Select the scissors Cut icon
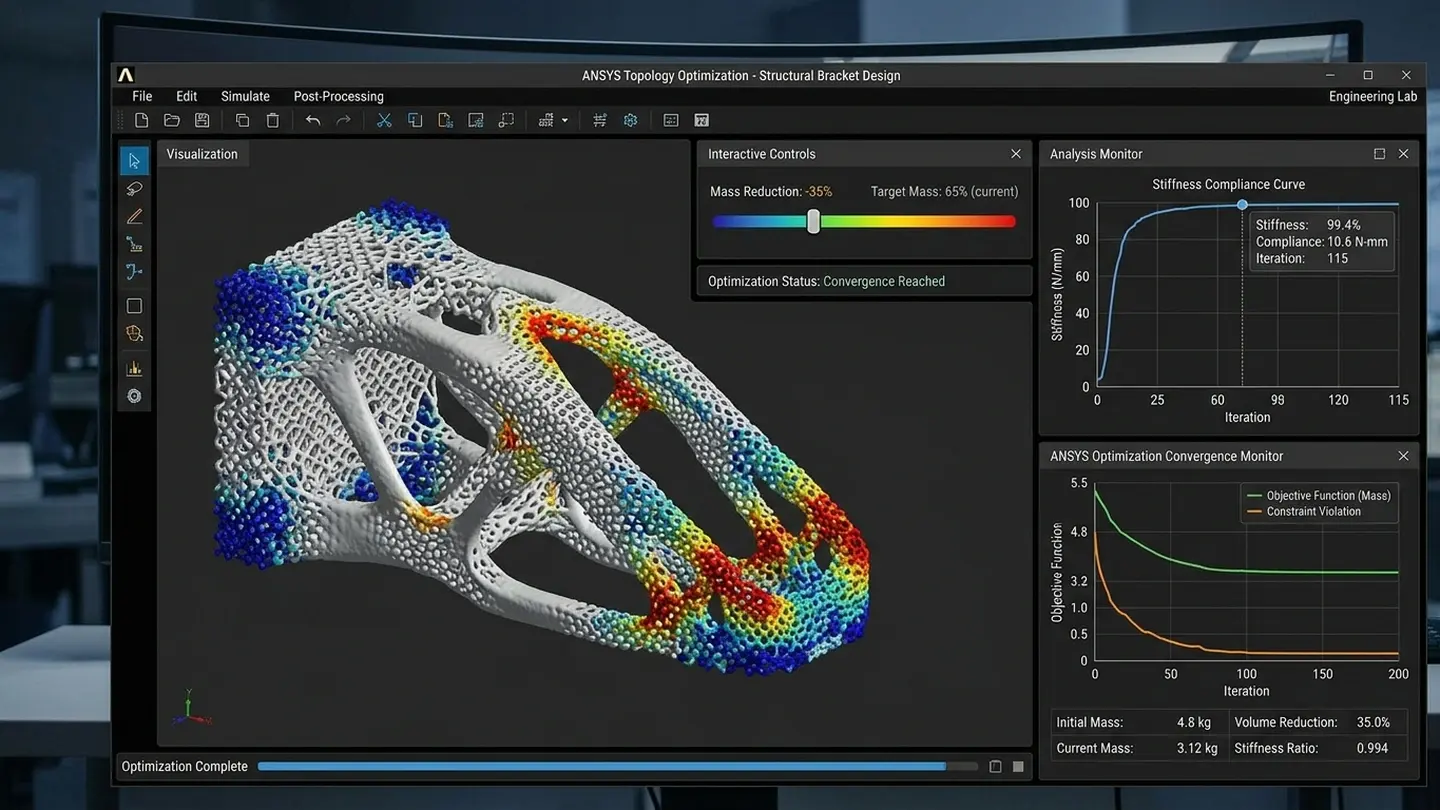Screen dimensions: 1440x810 tap(384, 120)
